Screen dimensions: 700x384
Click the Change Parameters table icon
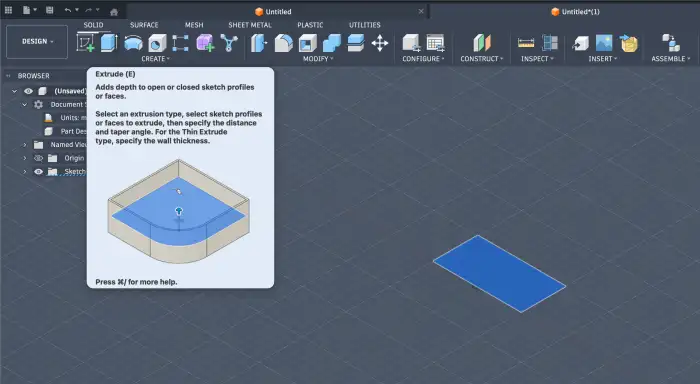click(435, 43)
